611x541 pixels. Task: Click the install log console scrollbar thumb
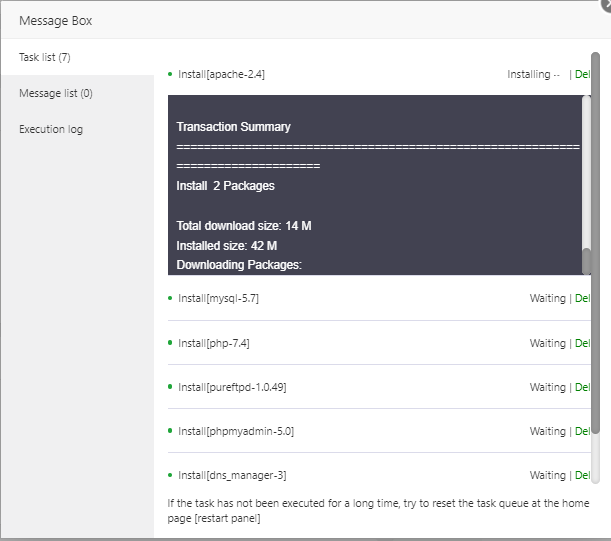[586, 261]
